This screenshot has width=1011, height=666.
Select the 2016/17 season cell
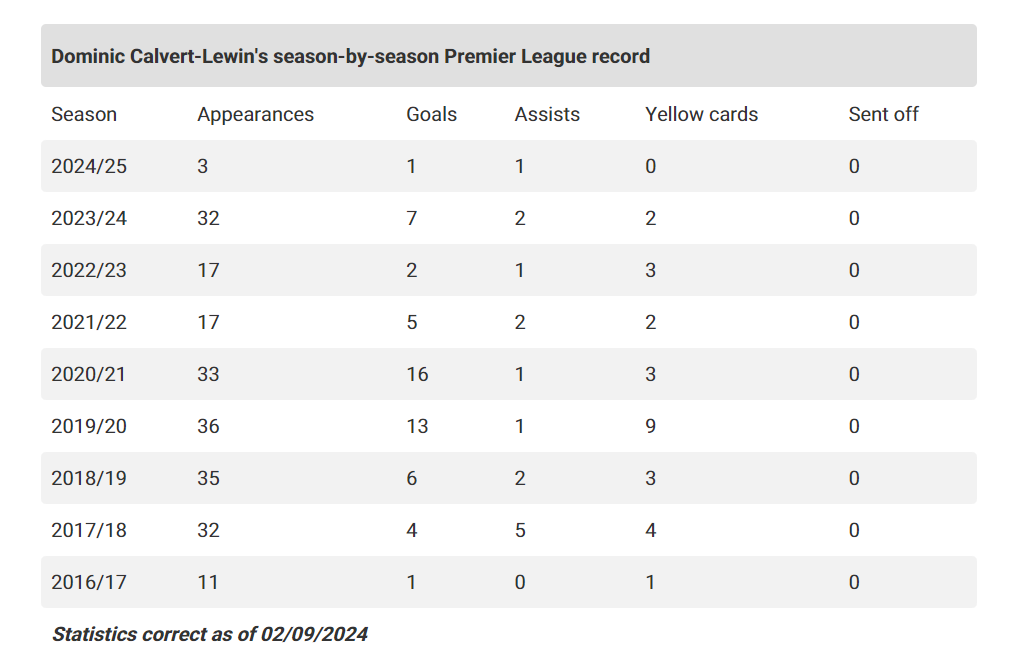coord(89,582)
